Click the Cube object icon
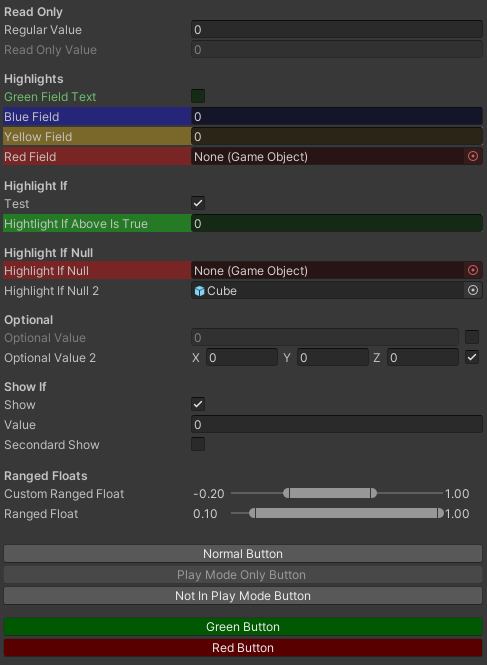Viewport: 487px width, 665px height. (199, 291)
